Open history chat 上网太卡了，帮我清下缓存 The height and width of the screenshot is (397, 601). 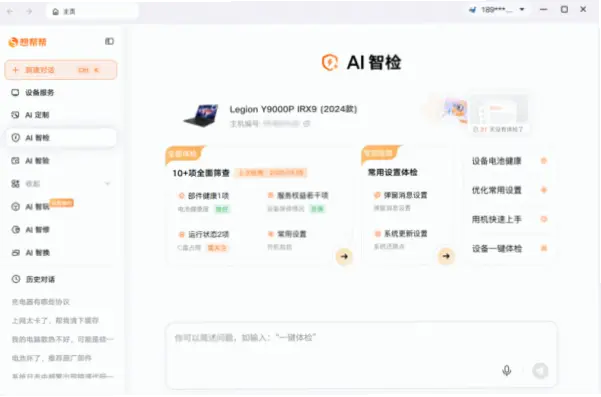55,320
